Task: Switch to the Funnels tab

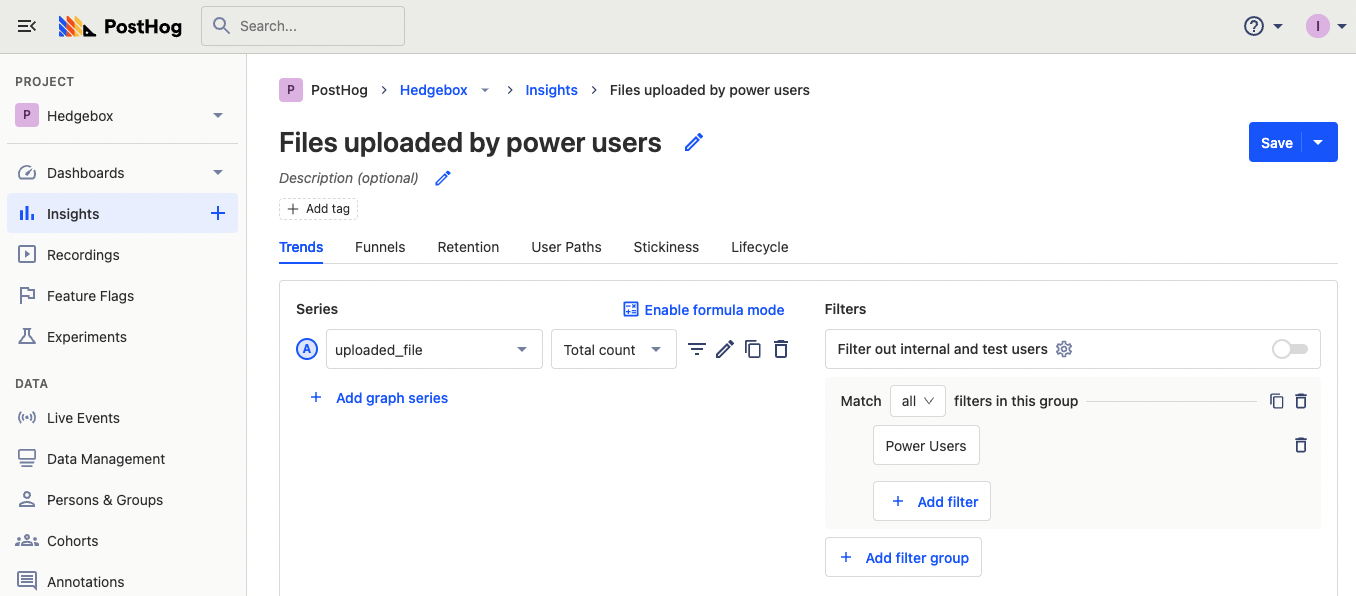Action: [x=380, y=247]
